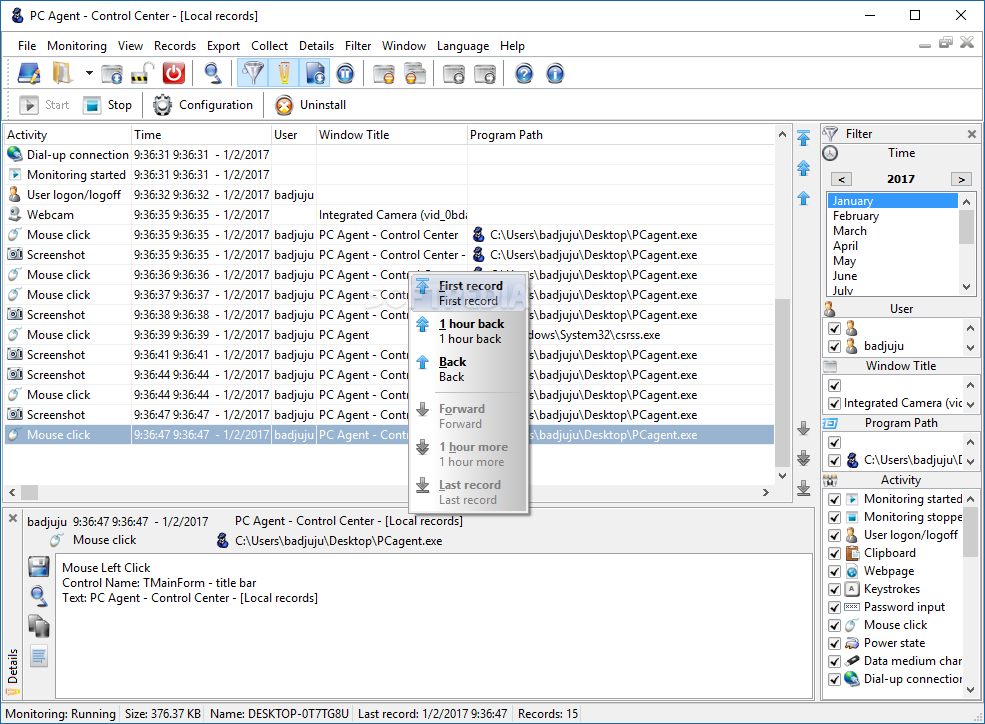Screen dimensions: 985x724
Task: Close the Filter panel
Action: [972, 134]
